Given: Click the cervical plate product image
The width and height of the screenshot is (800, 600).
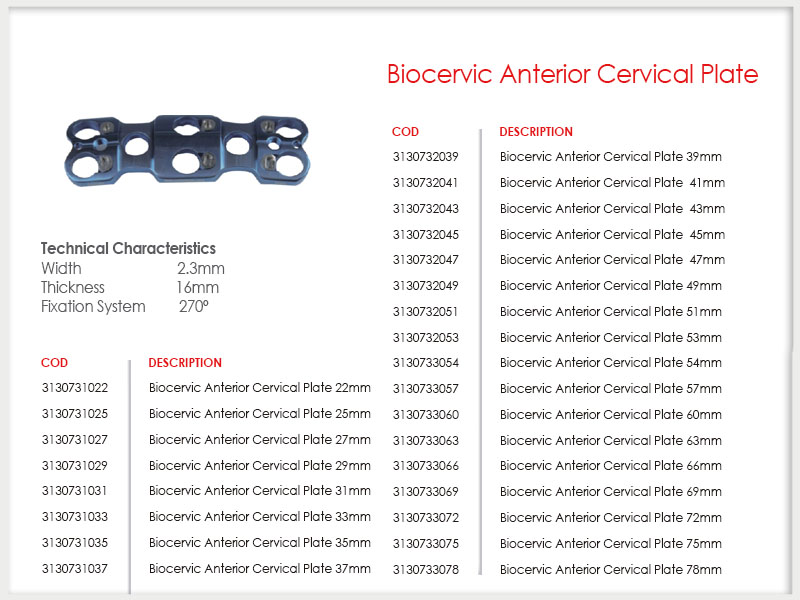Looking at the screenshot, I should click(187, 151).
